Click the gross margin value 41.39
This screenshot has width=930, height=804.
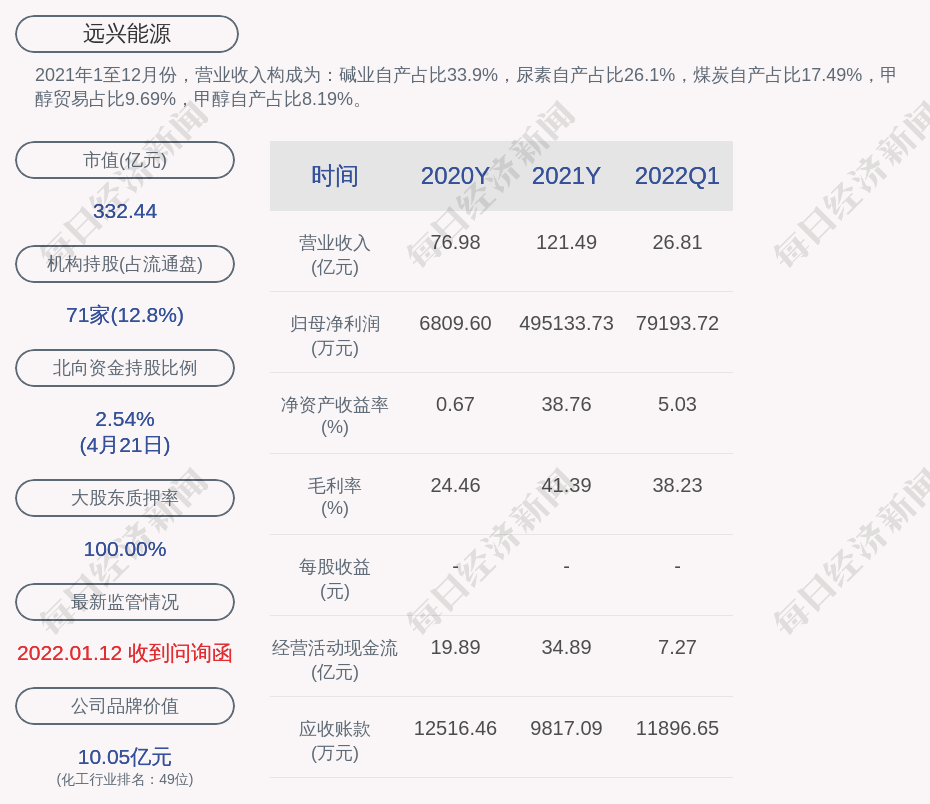pyautogui.click(x=566, y=485)
